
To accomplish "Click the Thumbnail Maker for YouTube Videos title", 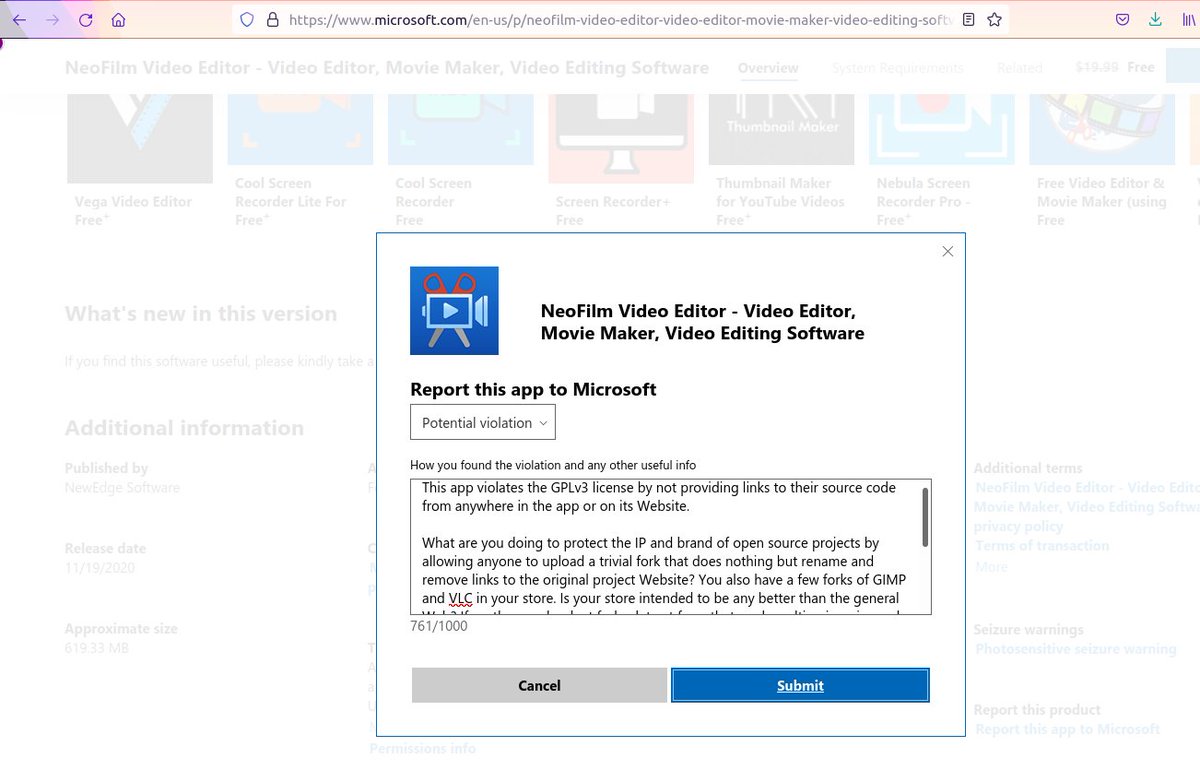I will (x=780, y=192).
